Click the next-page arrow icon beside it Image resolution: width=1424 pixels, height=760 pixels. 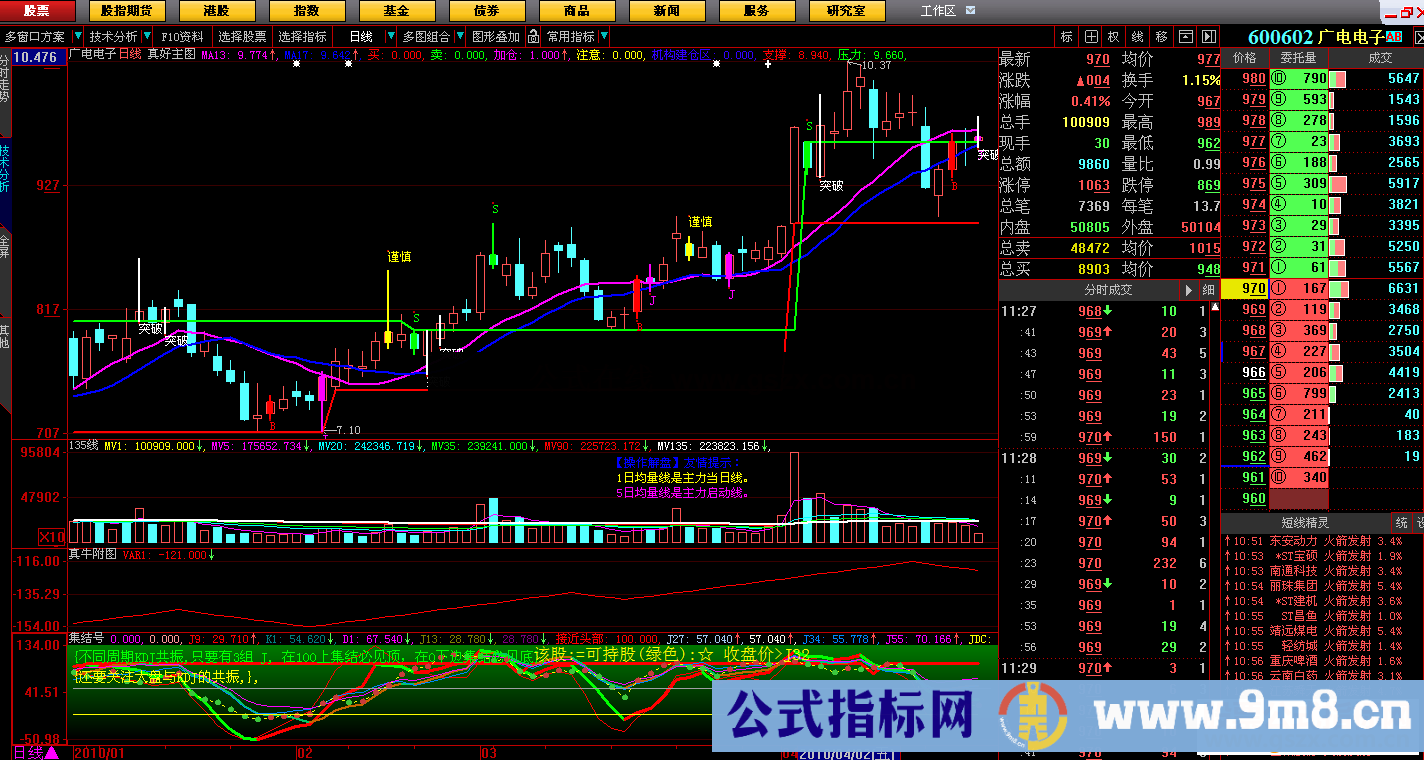(1209, 36)
